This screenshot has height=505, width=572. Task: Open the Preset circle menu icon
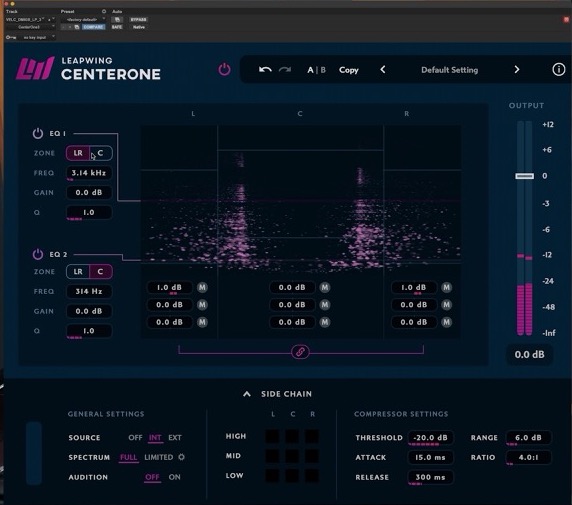104,12
